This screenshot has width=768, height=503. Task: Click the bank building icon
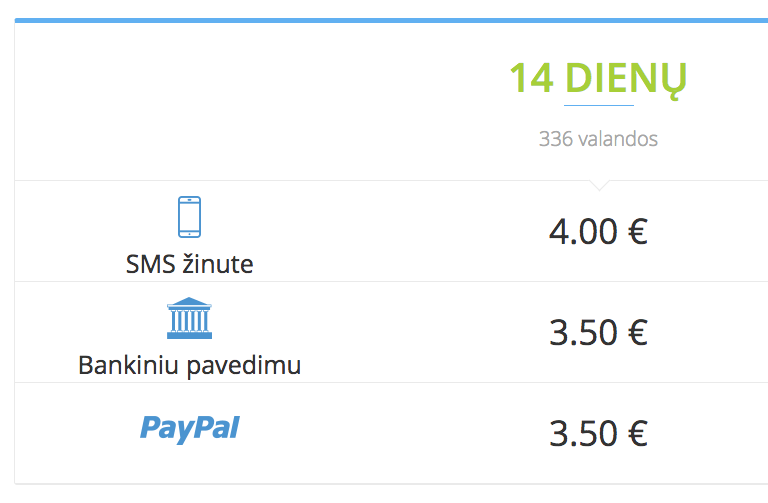189,318
